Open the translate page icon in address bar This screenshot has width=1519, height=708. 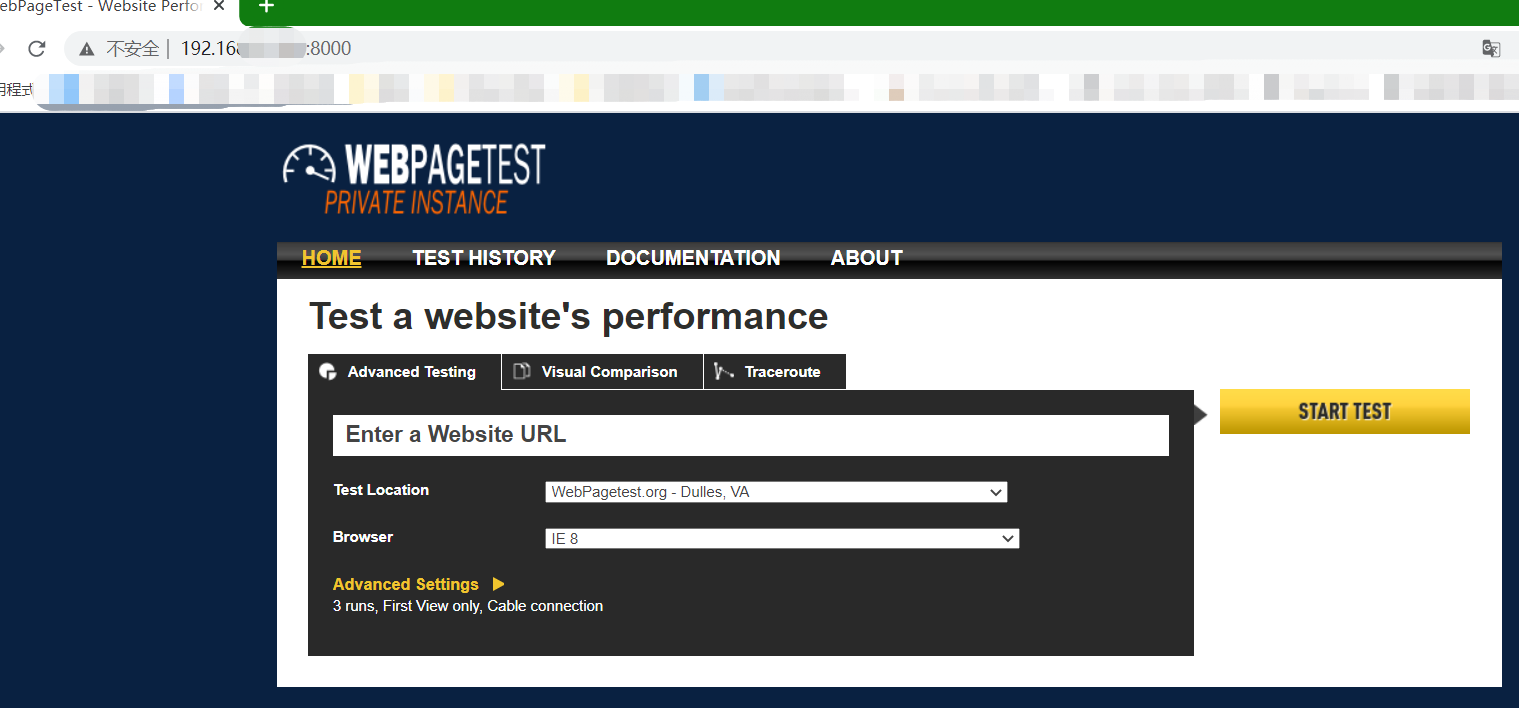click(1491, 48)
